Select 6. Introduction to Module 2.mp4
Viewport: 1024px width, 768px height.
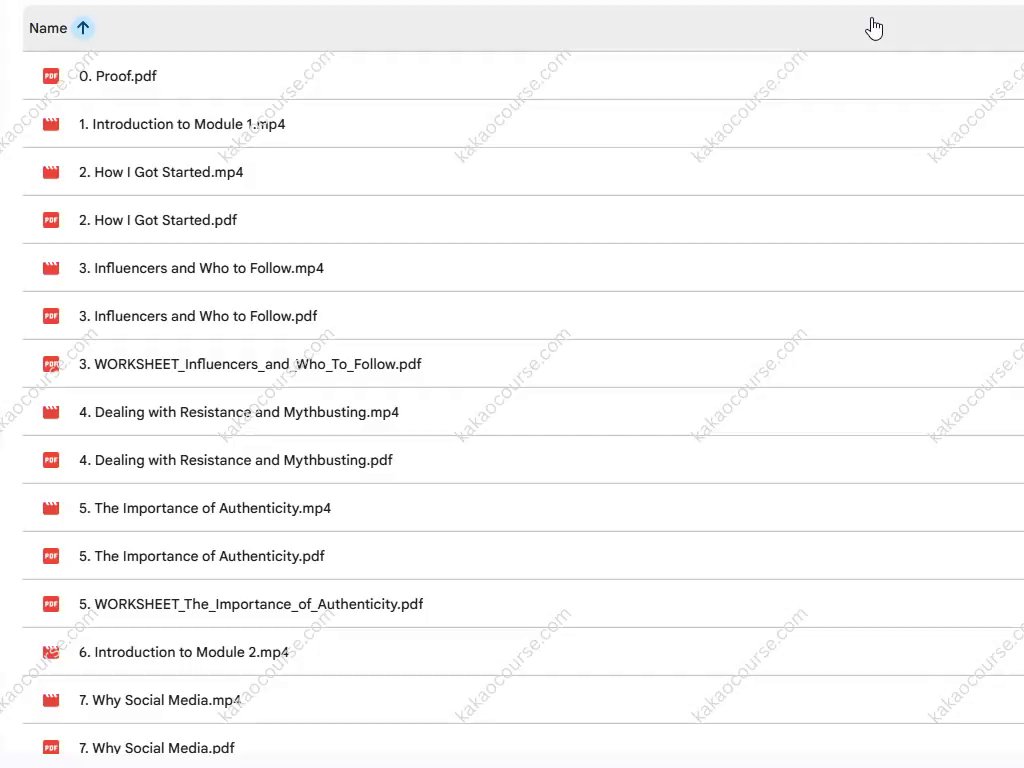[x=184, y=652]
